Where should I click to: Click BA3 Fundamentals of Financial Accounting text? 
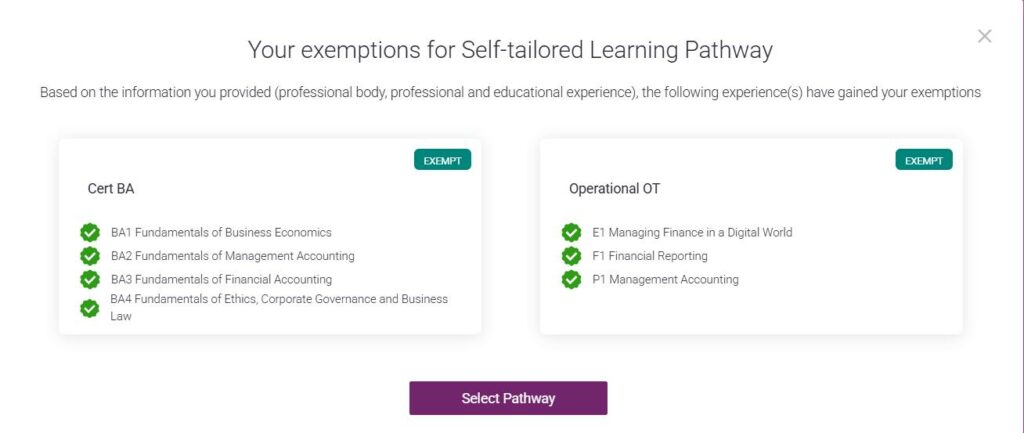click(x=221, y=280)
